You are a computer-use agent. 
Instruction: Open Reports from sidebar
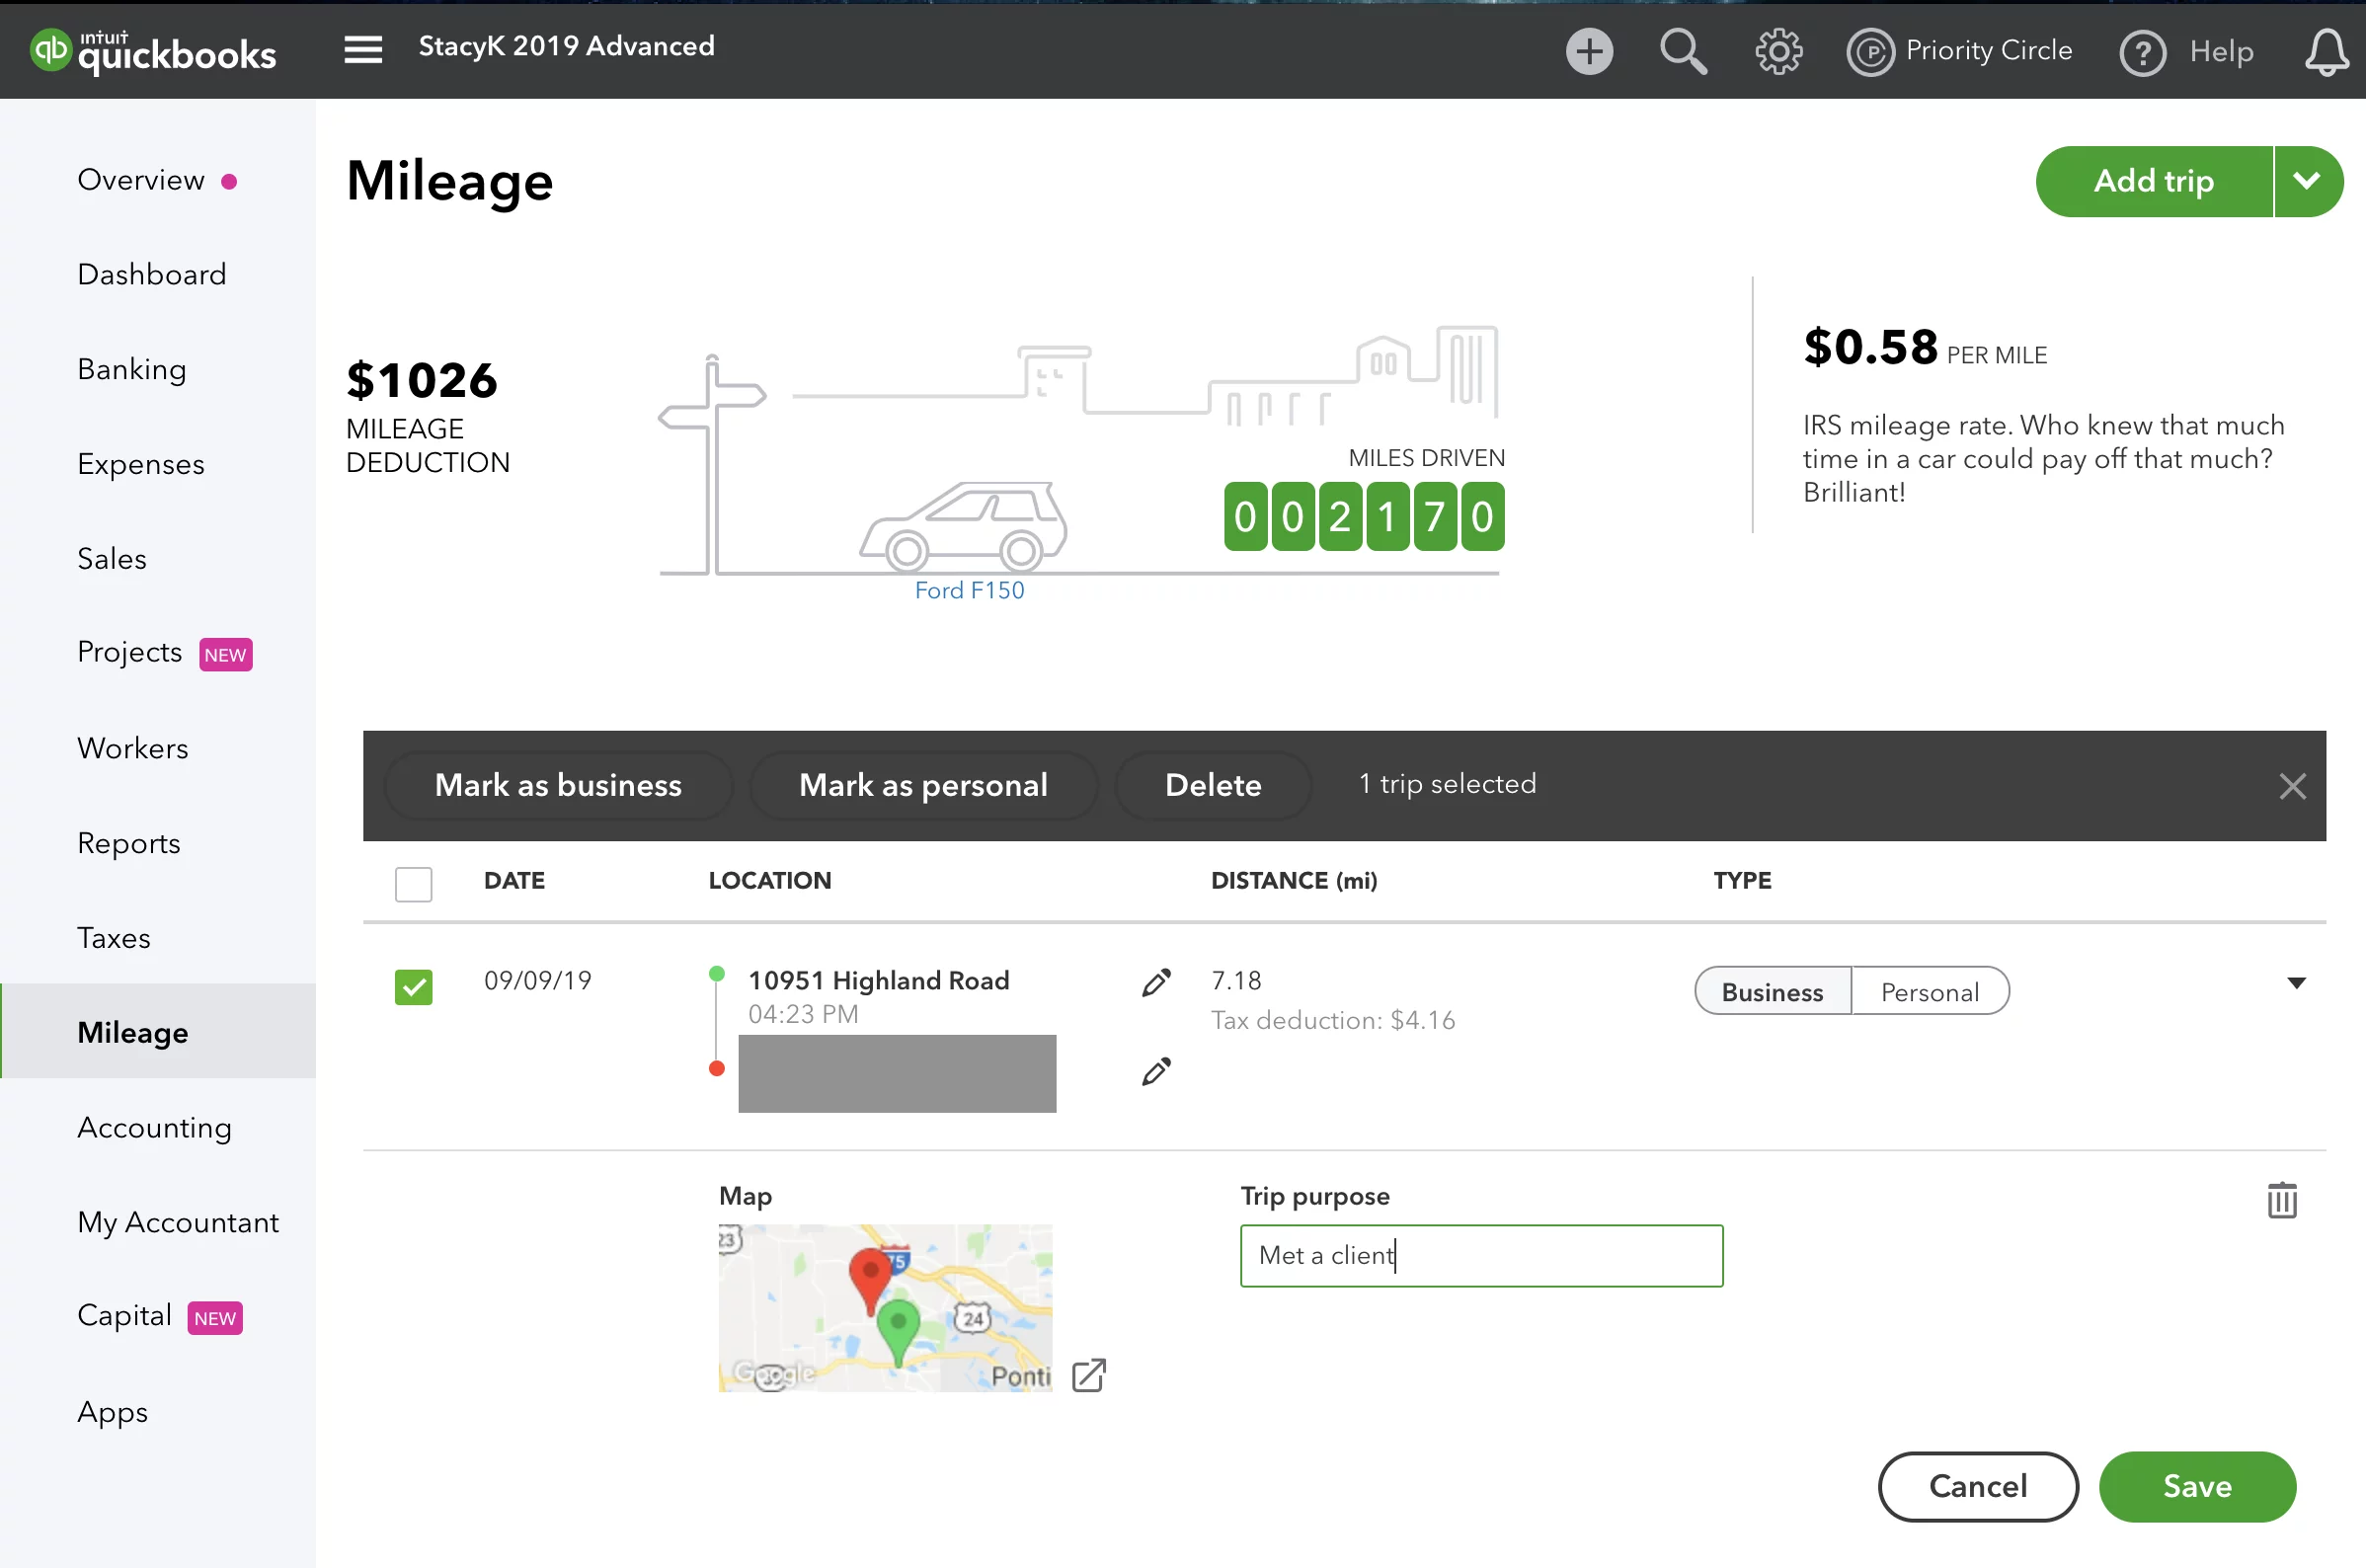click(129, 843)
